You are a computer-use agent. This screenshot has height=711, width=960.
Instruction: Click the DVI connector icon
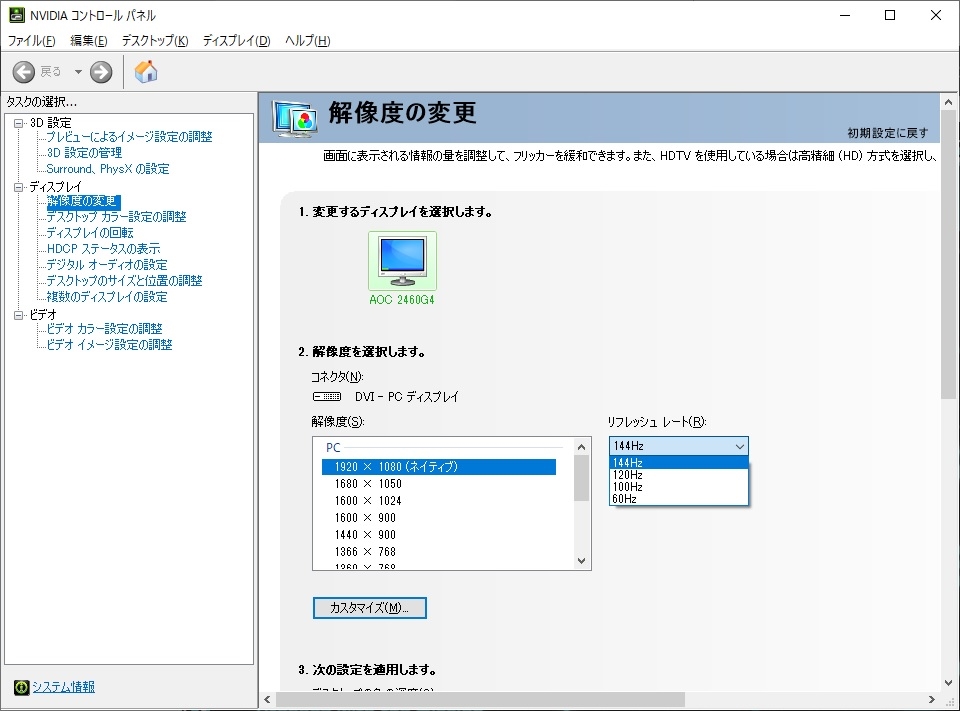pos(327,397)
